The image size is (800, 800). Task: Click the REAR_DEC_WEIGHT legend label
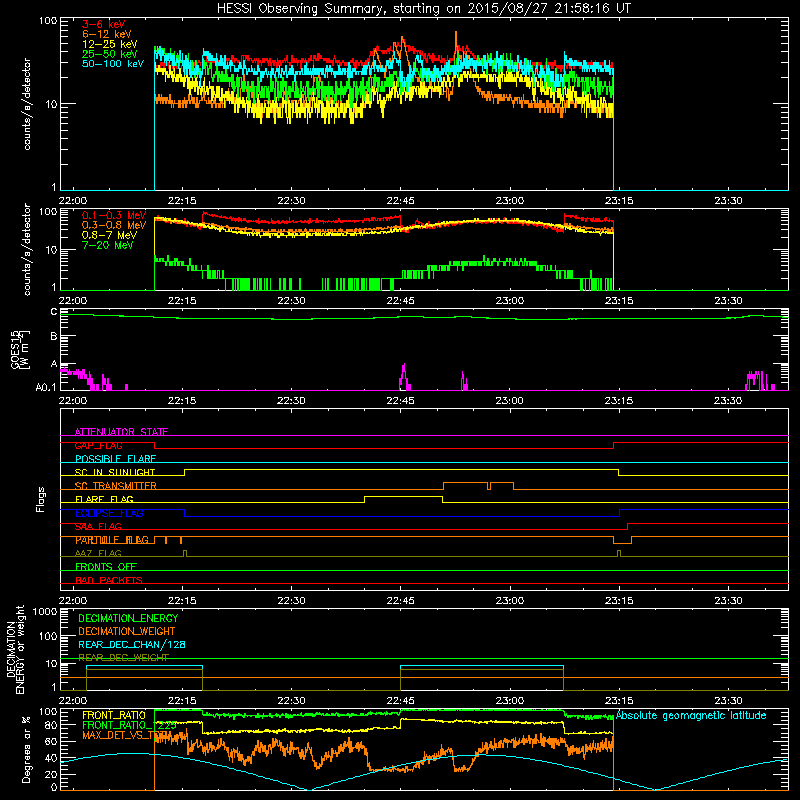coord(123,658)
